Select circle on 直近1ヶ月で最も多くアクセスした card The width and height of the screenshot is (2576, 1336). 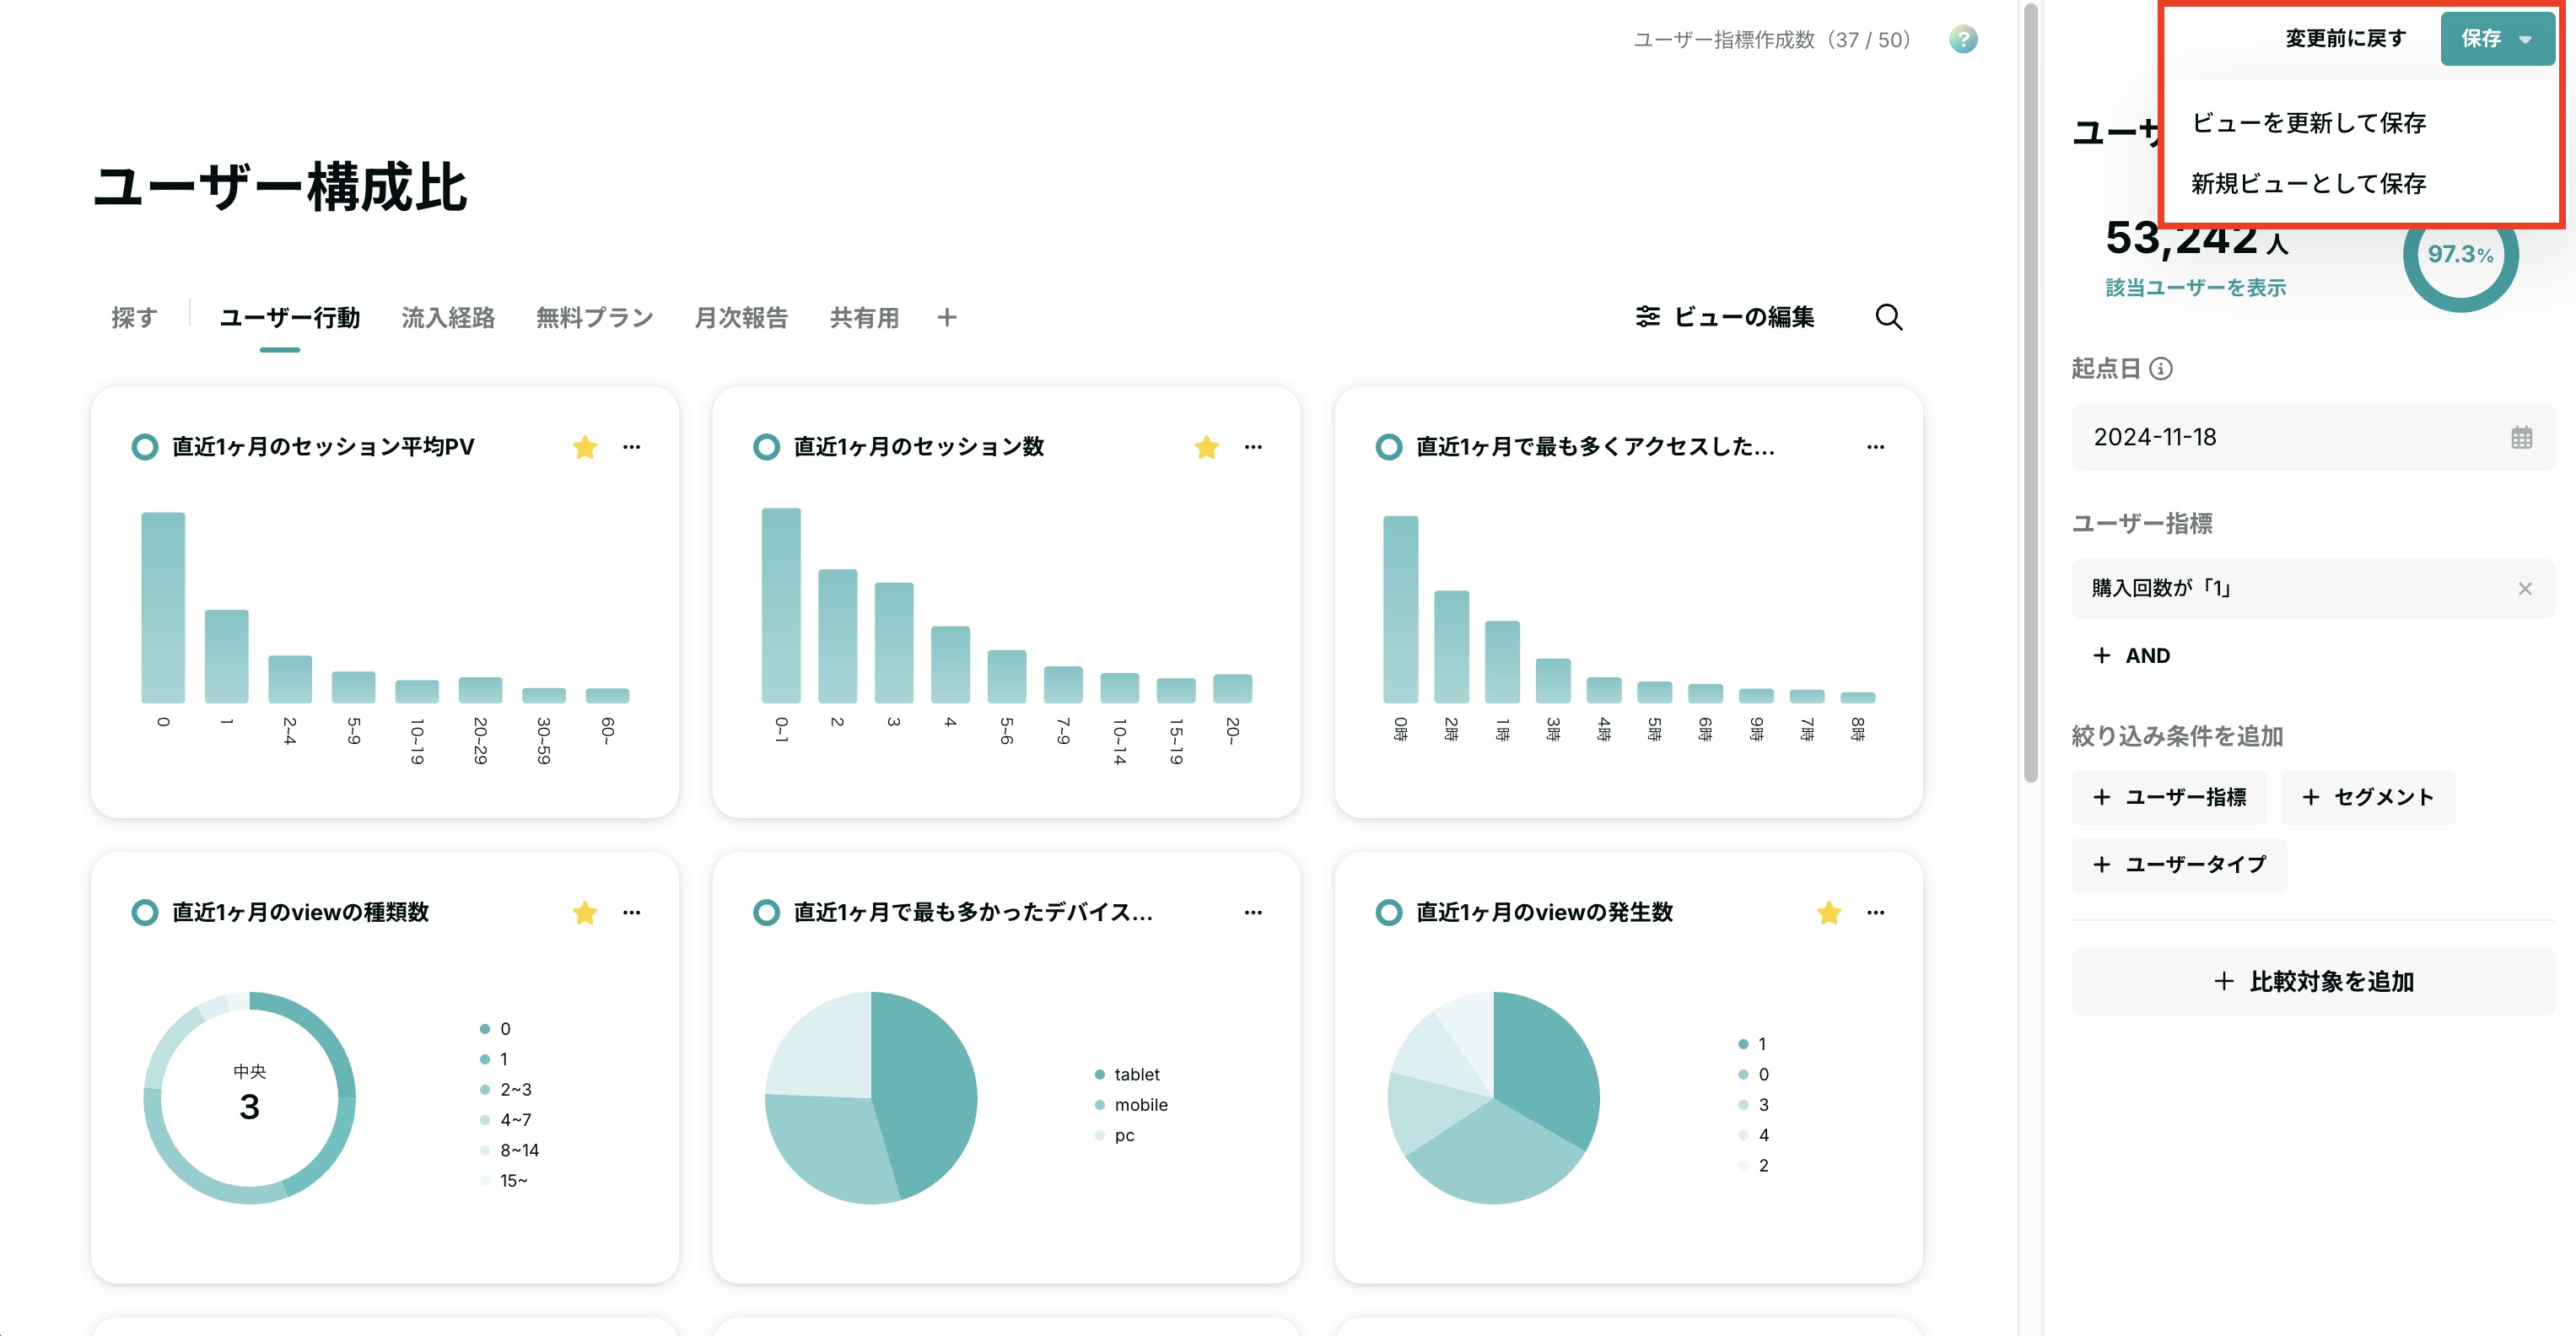(1389, 447)
